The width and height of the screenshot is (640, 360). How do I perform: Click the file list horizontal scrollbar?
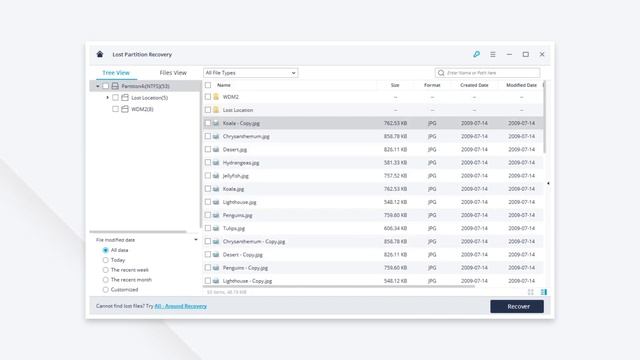pyautogui.click(x=338, y=286)
